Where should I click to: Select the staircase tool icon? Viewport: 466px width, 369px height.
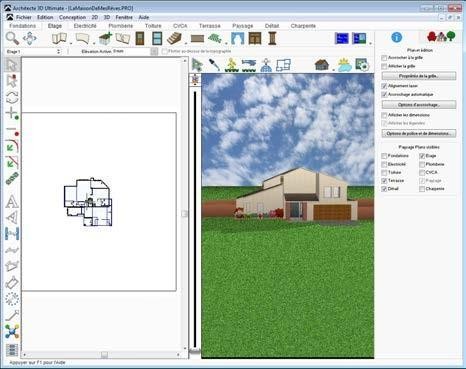174,38
